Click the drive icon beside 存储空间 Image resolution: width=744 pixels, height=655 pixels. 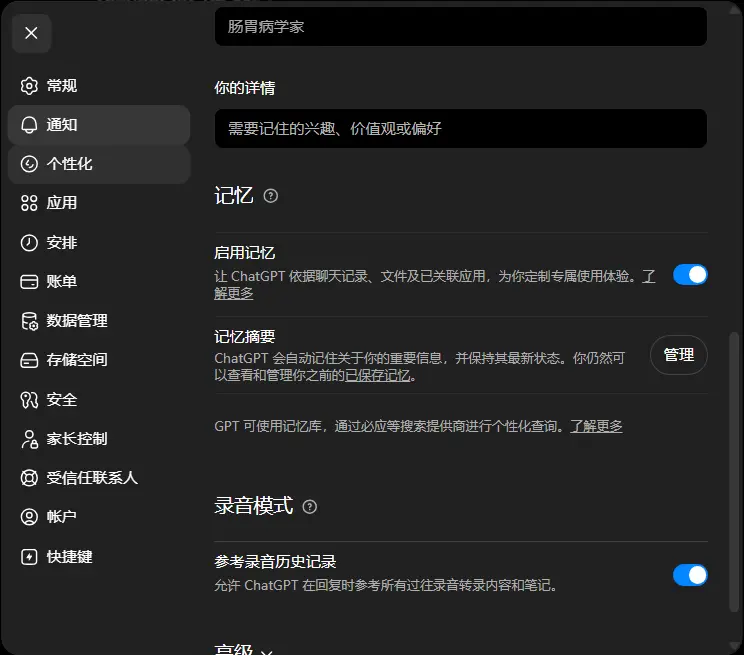[x=29, y=360]
